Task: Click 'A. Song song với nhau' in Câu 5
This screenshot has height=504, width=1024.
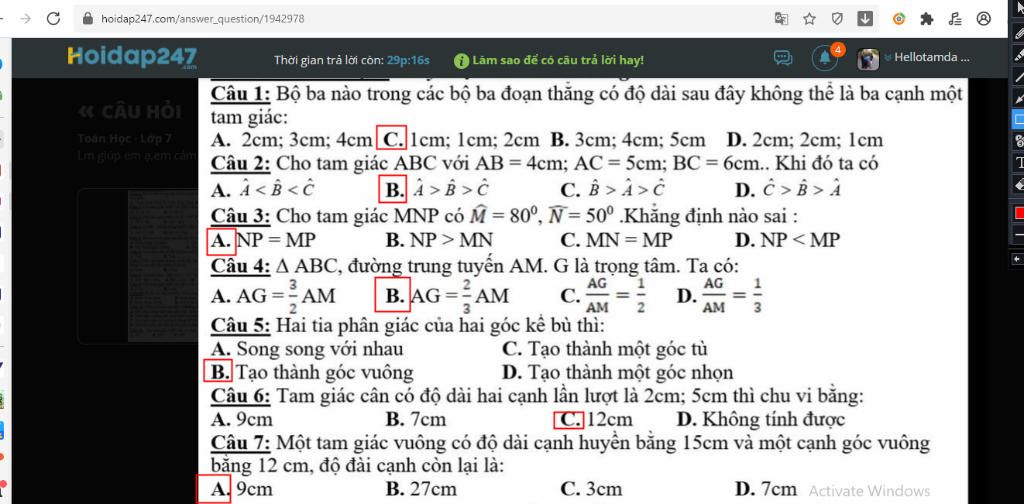Action: (x=308, y=349)
